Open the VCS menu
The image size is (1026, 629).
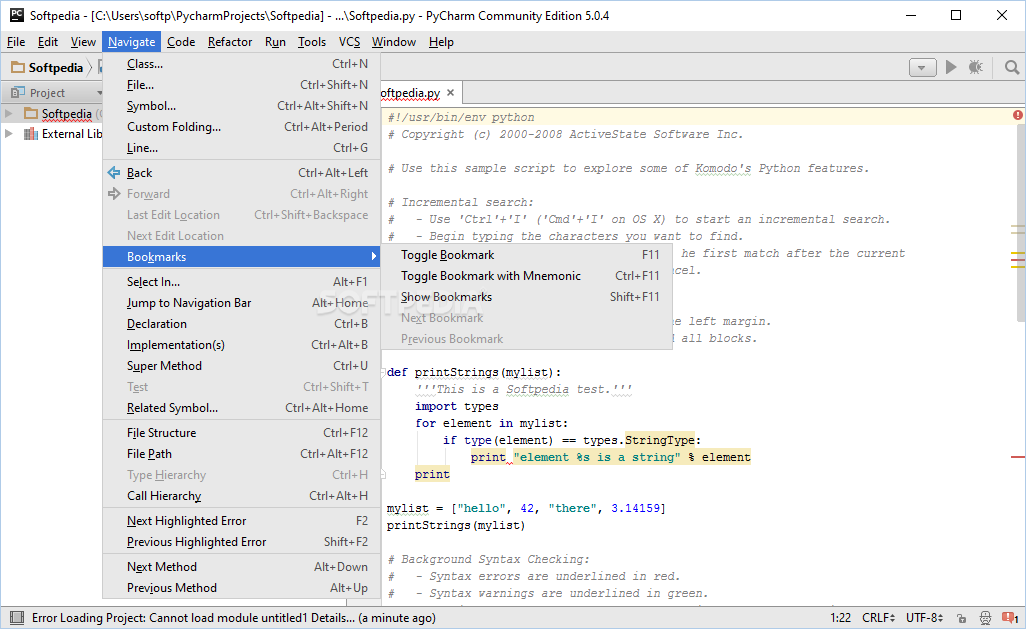point(349,42)
